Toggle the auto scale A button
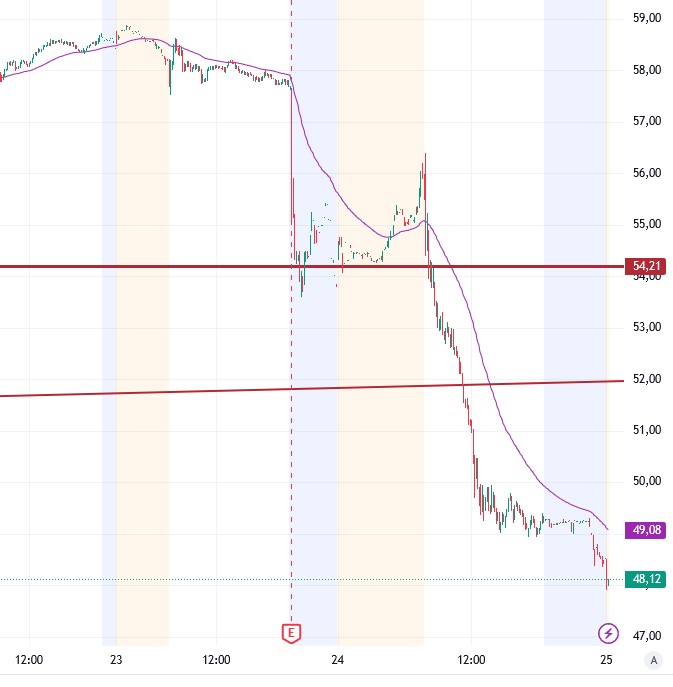The width and height of the screenshot is (673, 687). pyautogui.click(x=653, y=660)
